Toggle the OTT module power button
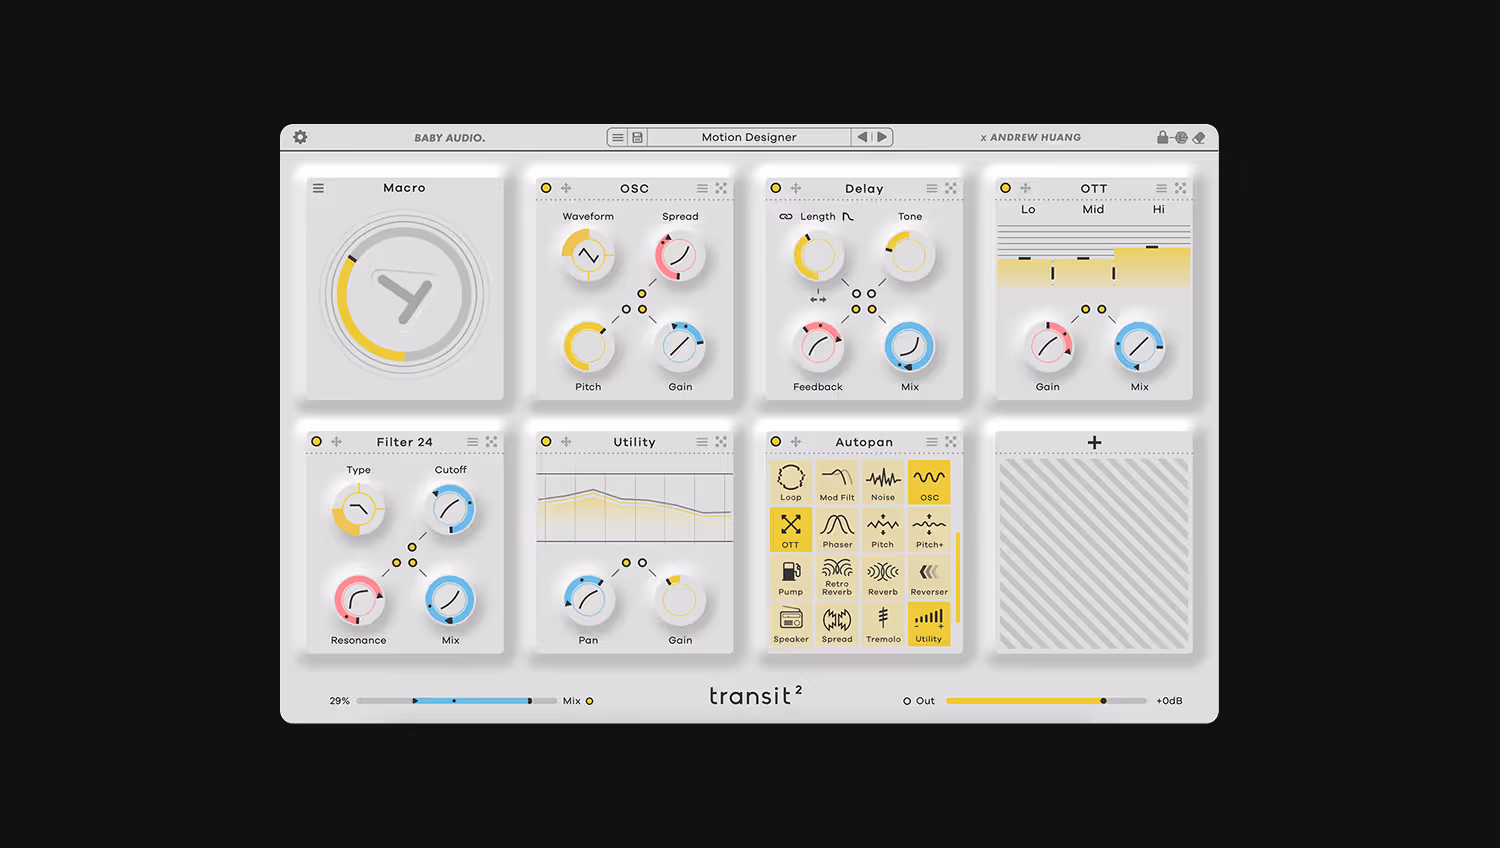The width and height of the screenshot is (1500, 848). point(1006,188)
